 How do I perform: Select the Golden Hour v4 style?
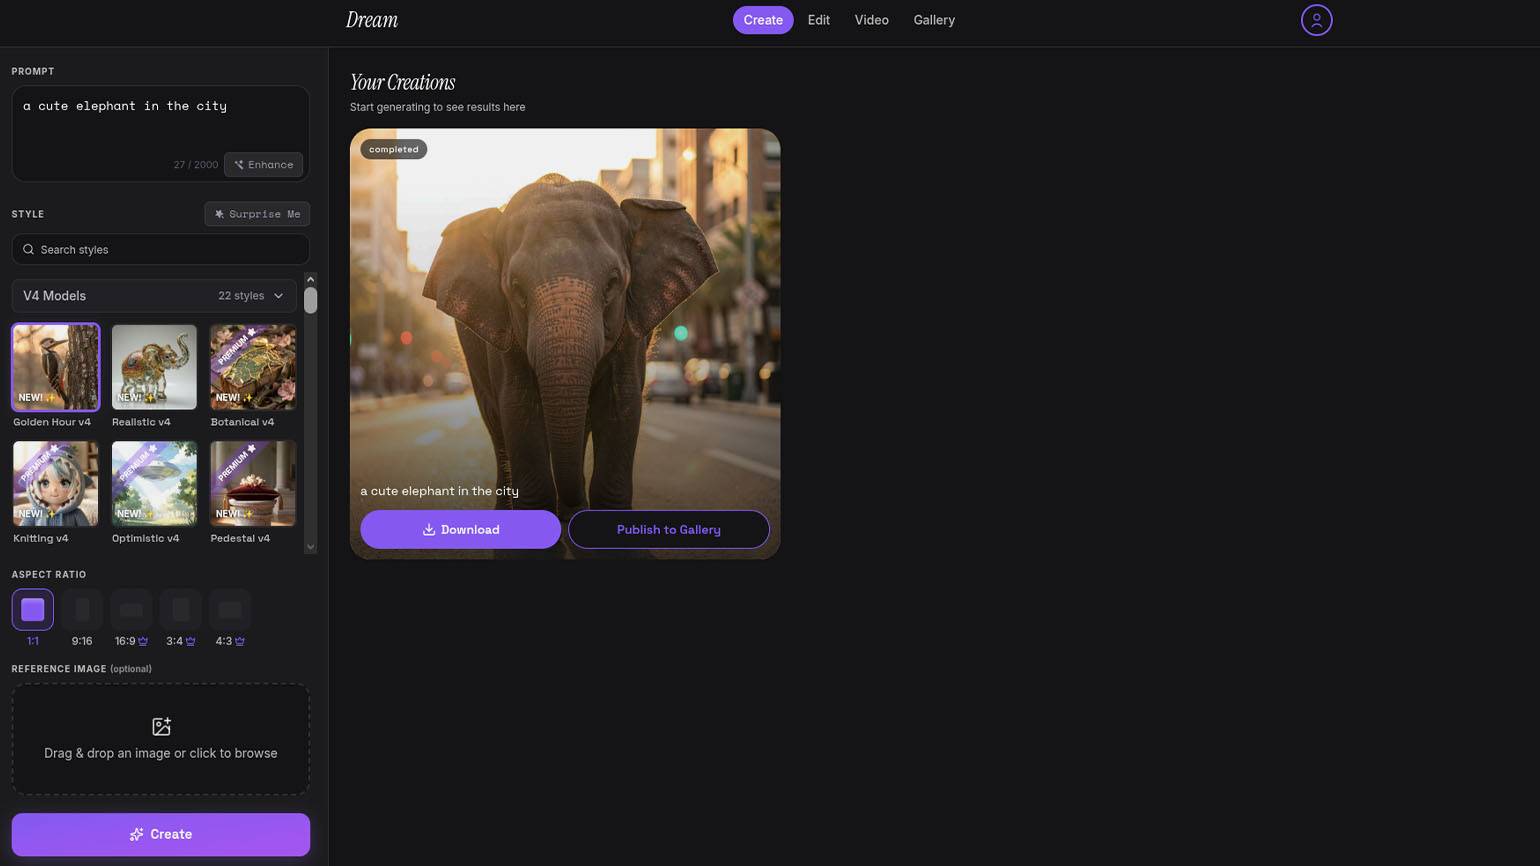coord(55,367)
